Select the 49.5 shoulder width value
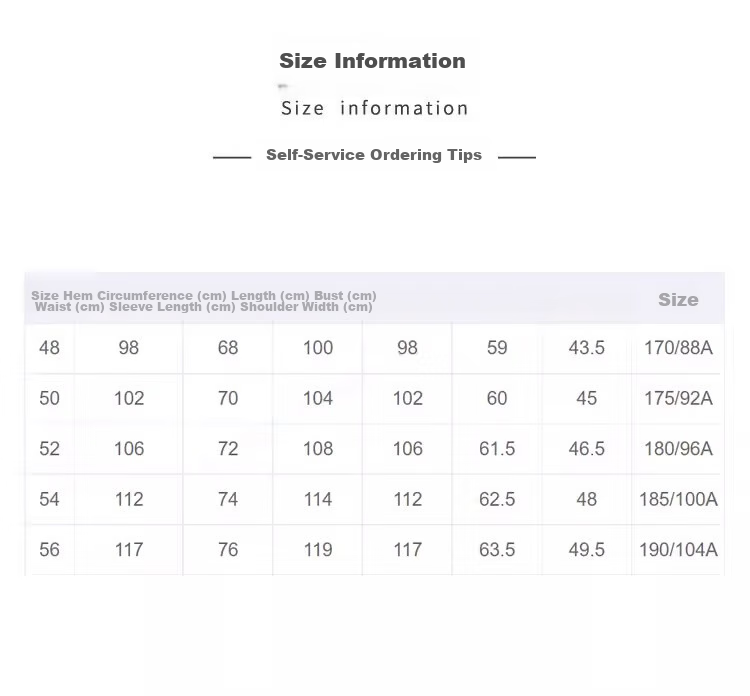 pos(586,550)
